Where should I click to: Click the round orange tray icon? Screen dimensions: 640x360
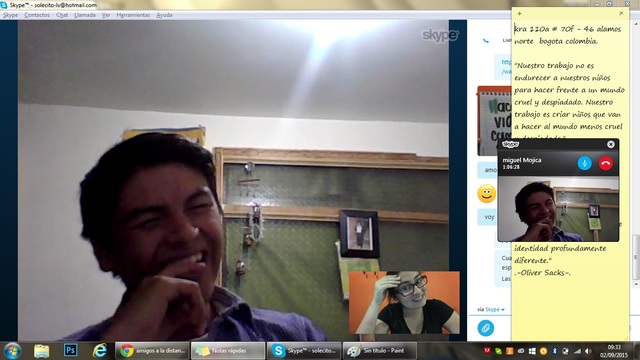543,351
